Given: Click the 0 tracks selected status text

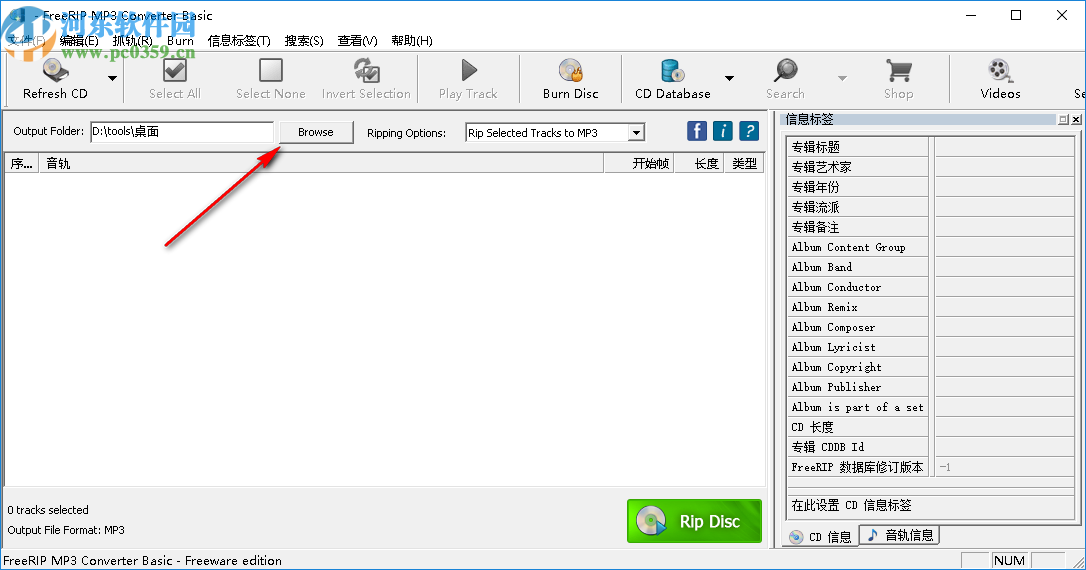Looking at the screenshot, I should click(48, 510).
